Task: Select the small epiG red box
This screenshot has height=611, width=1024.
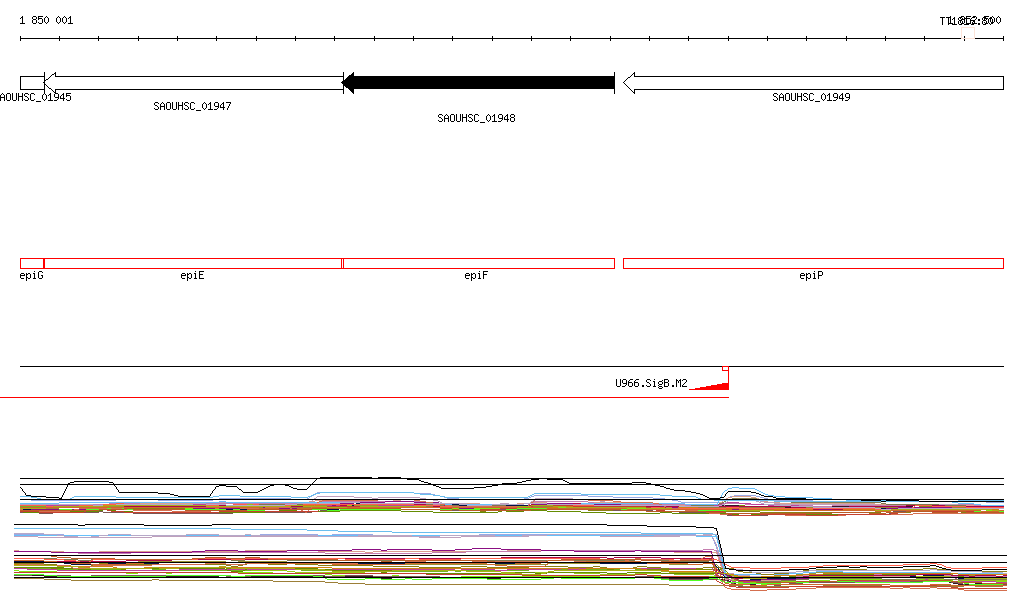Action: [32, 264]
